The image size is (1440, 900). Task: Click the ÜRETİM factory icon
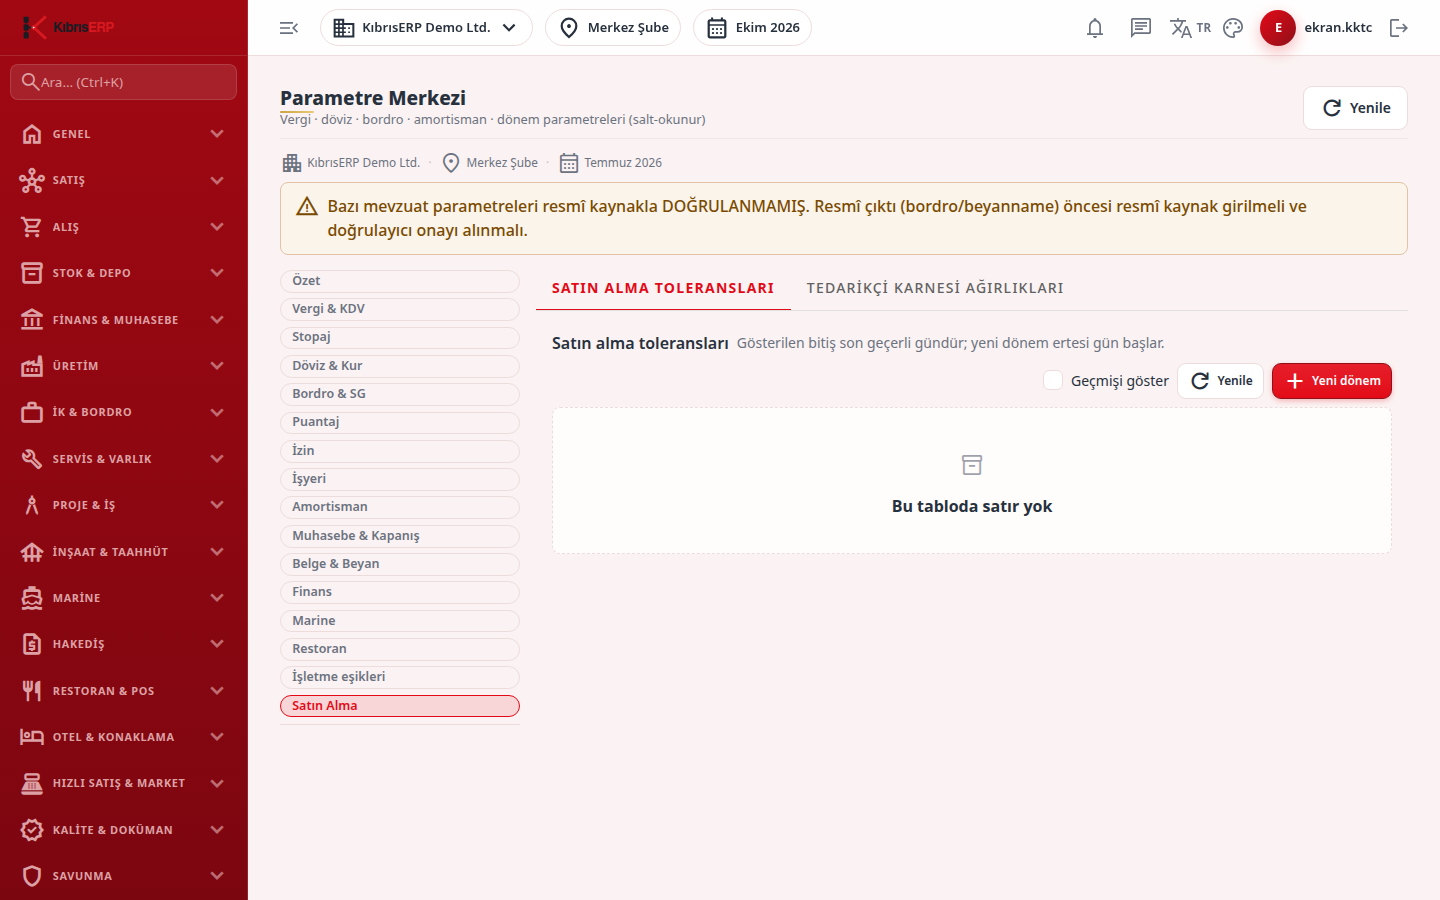coord(32,366)
